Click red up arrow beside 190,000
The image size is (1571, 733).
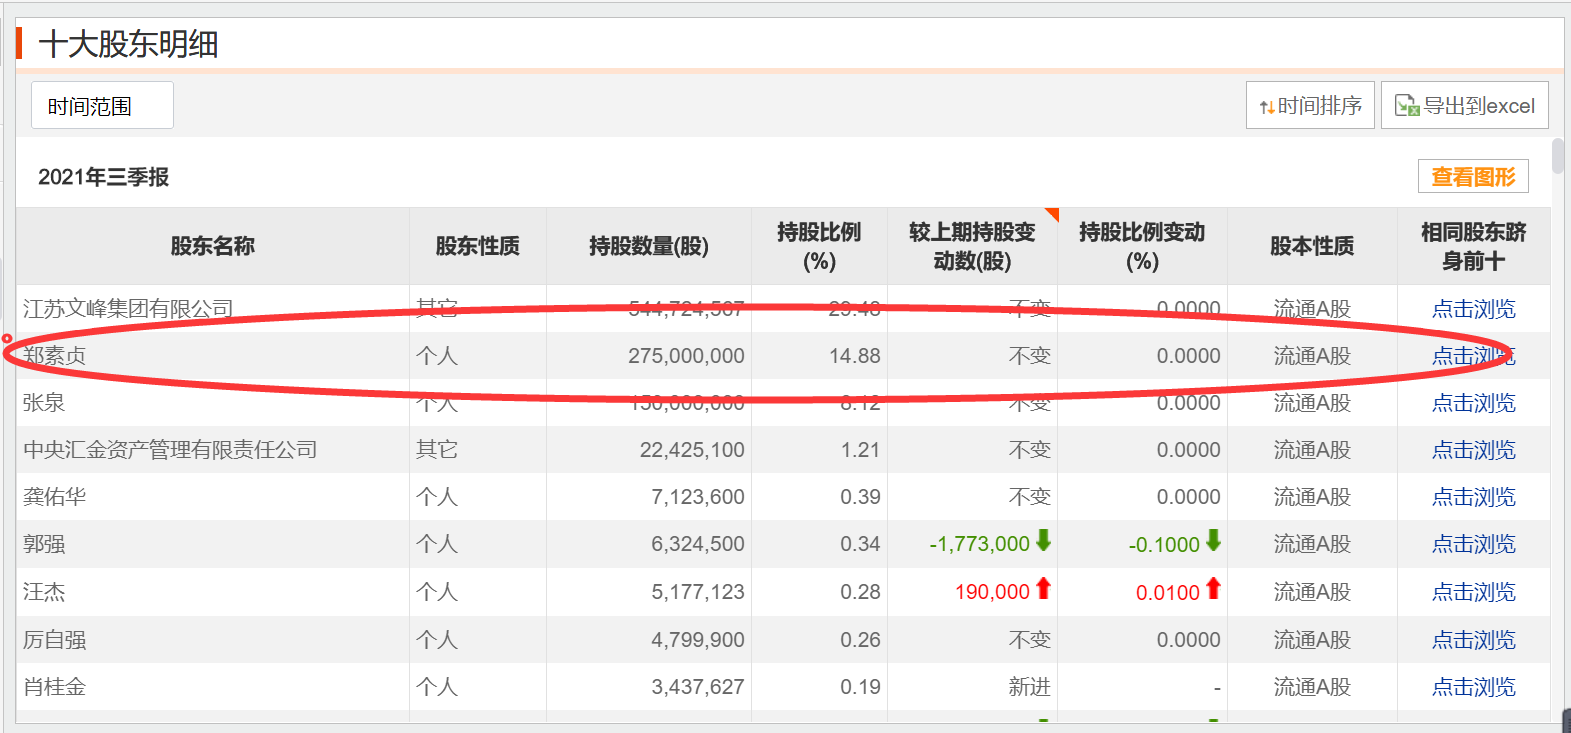click(1043, 589)
